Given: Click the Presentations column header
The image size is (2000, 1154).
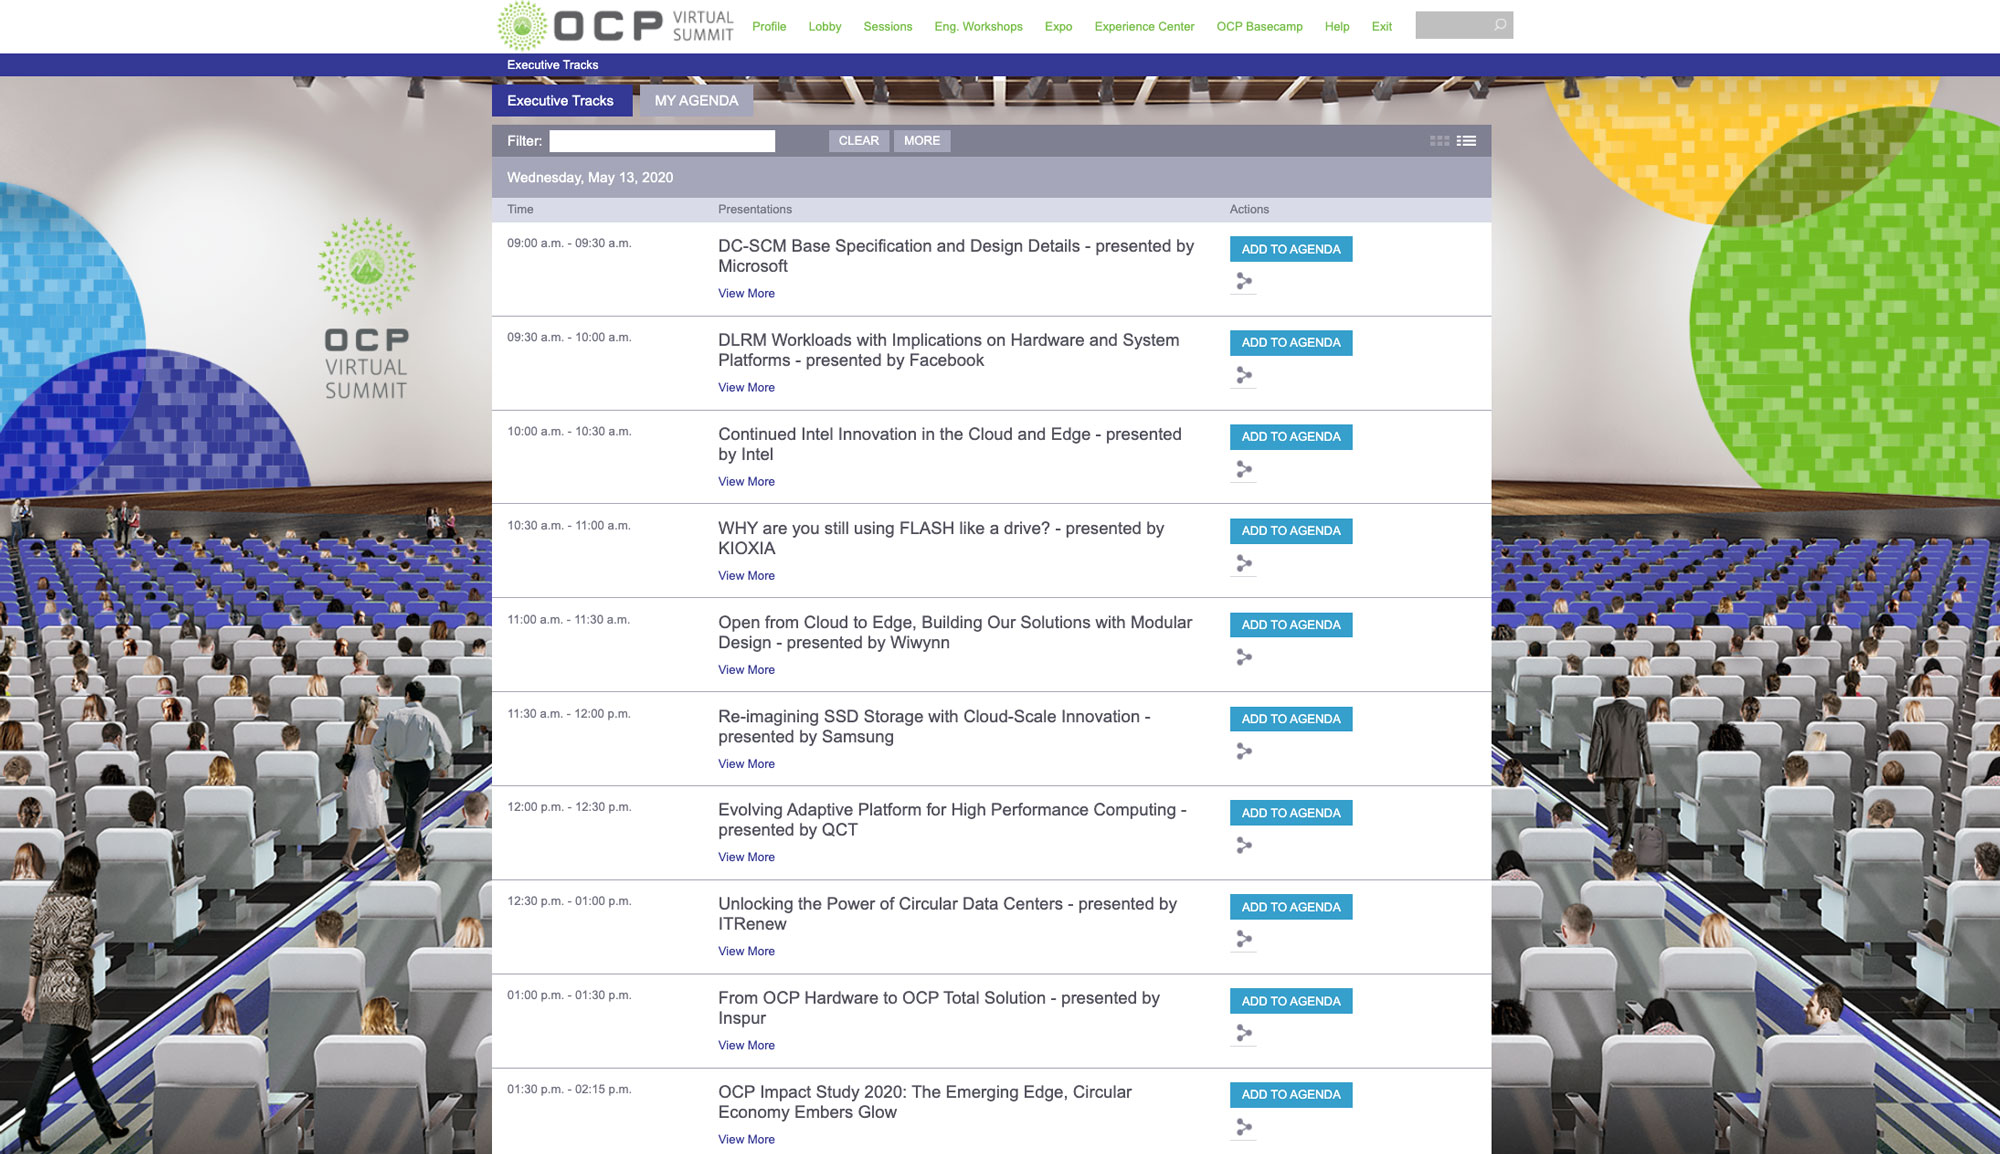Looking at the screenshot, I should pos(755,209).
